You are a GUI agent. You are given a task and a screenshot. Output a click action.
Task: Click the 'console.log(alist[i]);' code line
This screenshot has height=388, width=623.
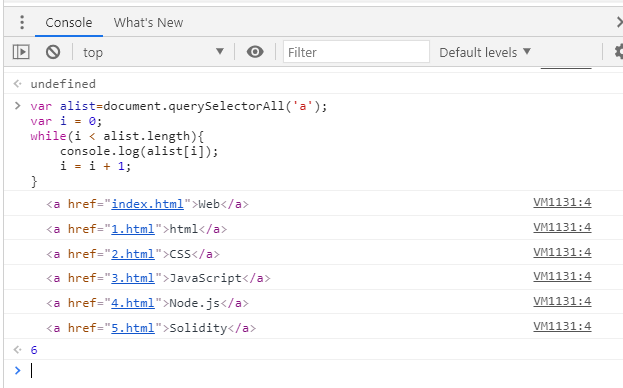pyautogui.click(x=139, y=151)
